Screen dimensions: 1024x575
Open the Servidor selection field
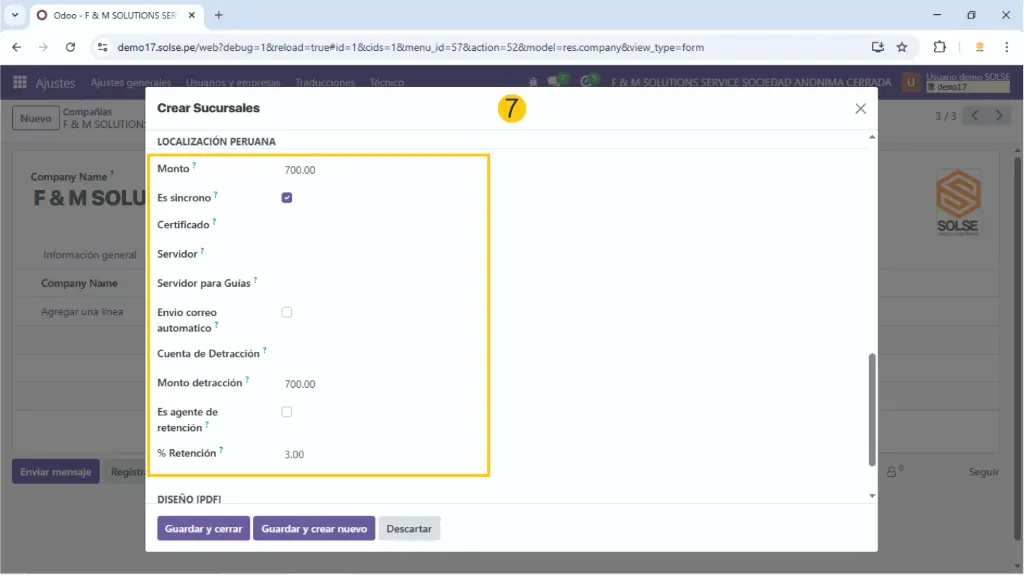pyautogui.click(x=380, y=255)
